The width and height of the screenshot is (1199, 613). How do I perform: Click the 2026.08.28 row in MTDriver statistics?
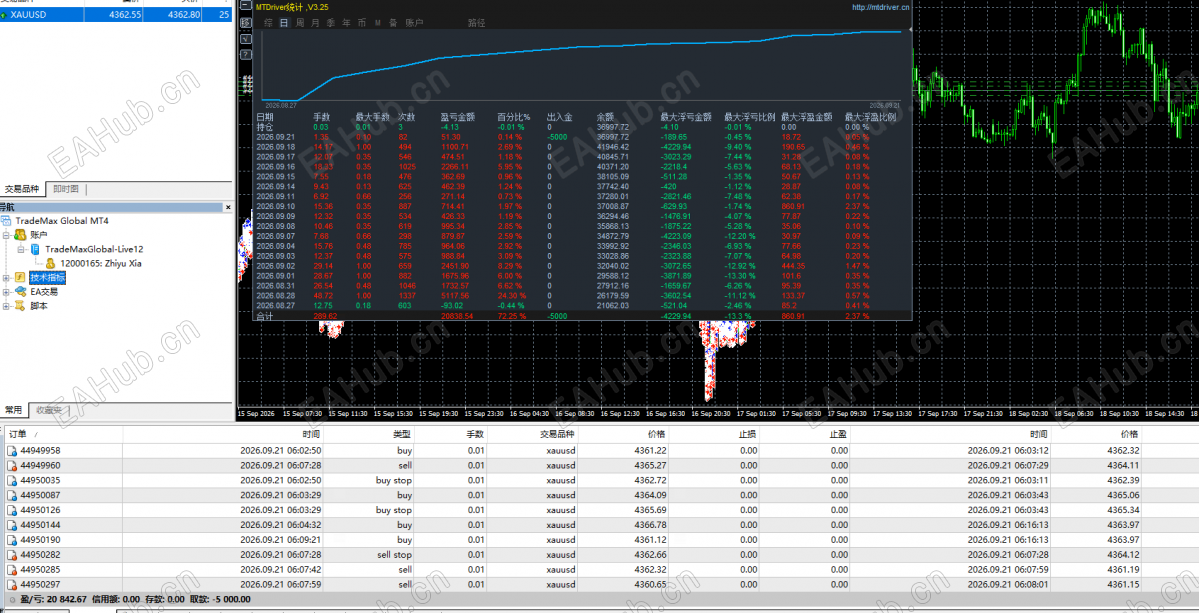(583, 295)
